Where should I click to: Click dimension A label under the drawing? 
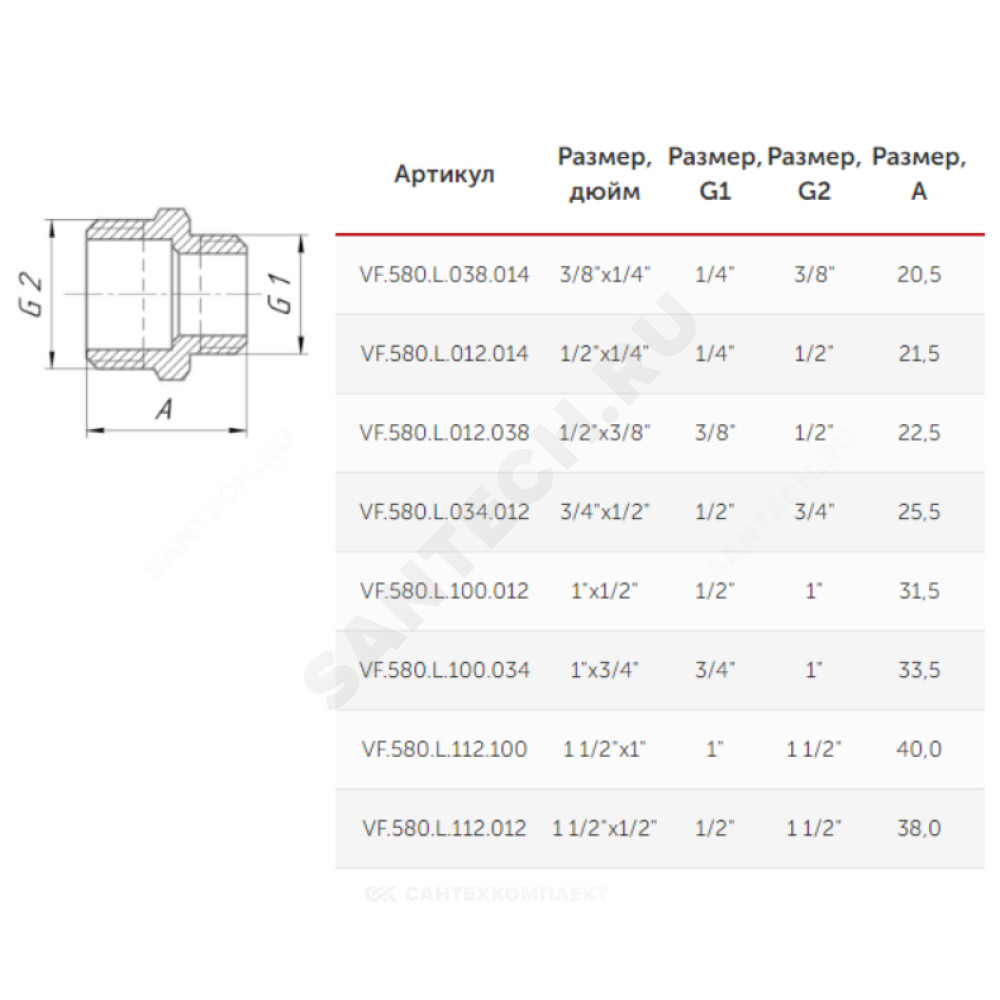pyautogui.click(x=165, y=409)
